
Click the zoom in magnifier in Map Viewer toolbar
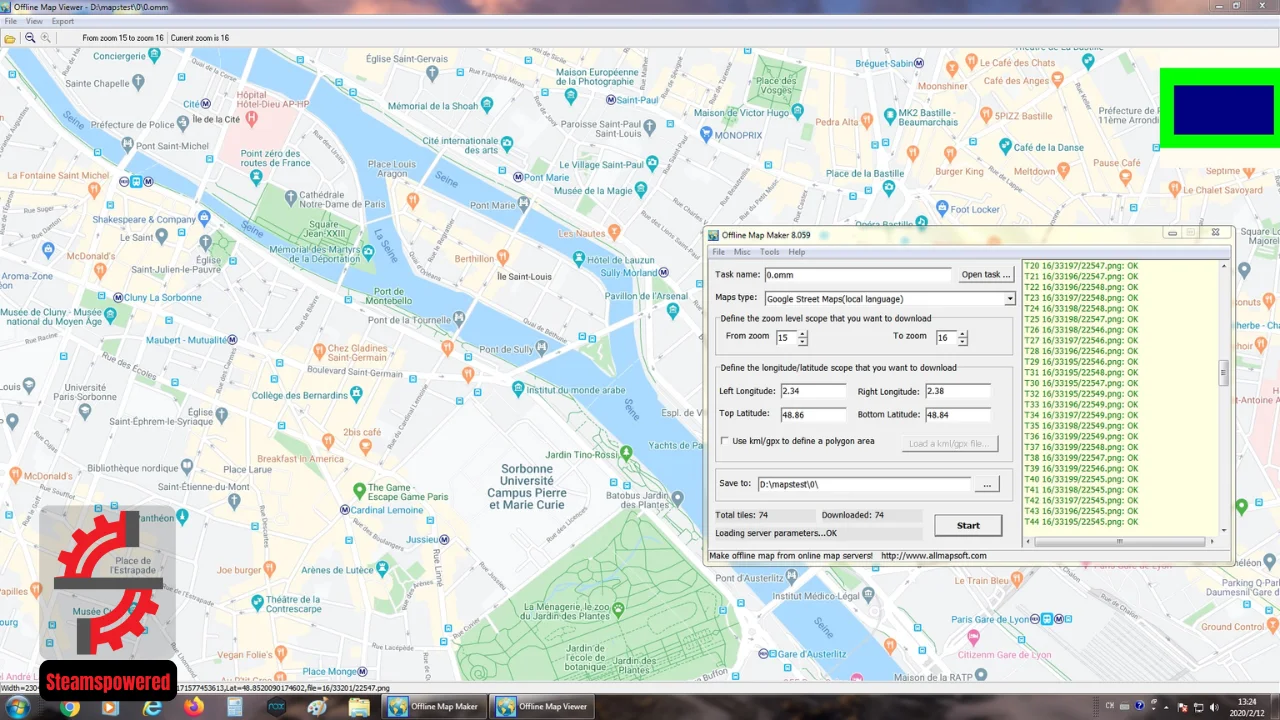point(45,38)
